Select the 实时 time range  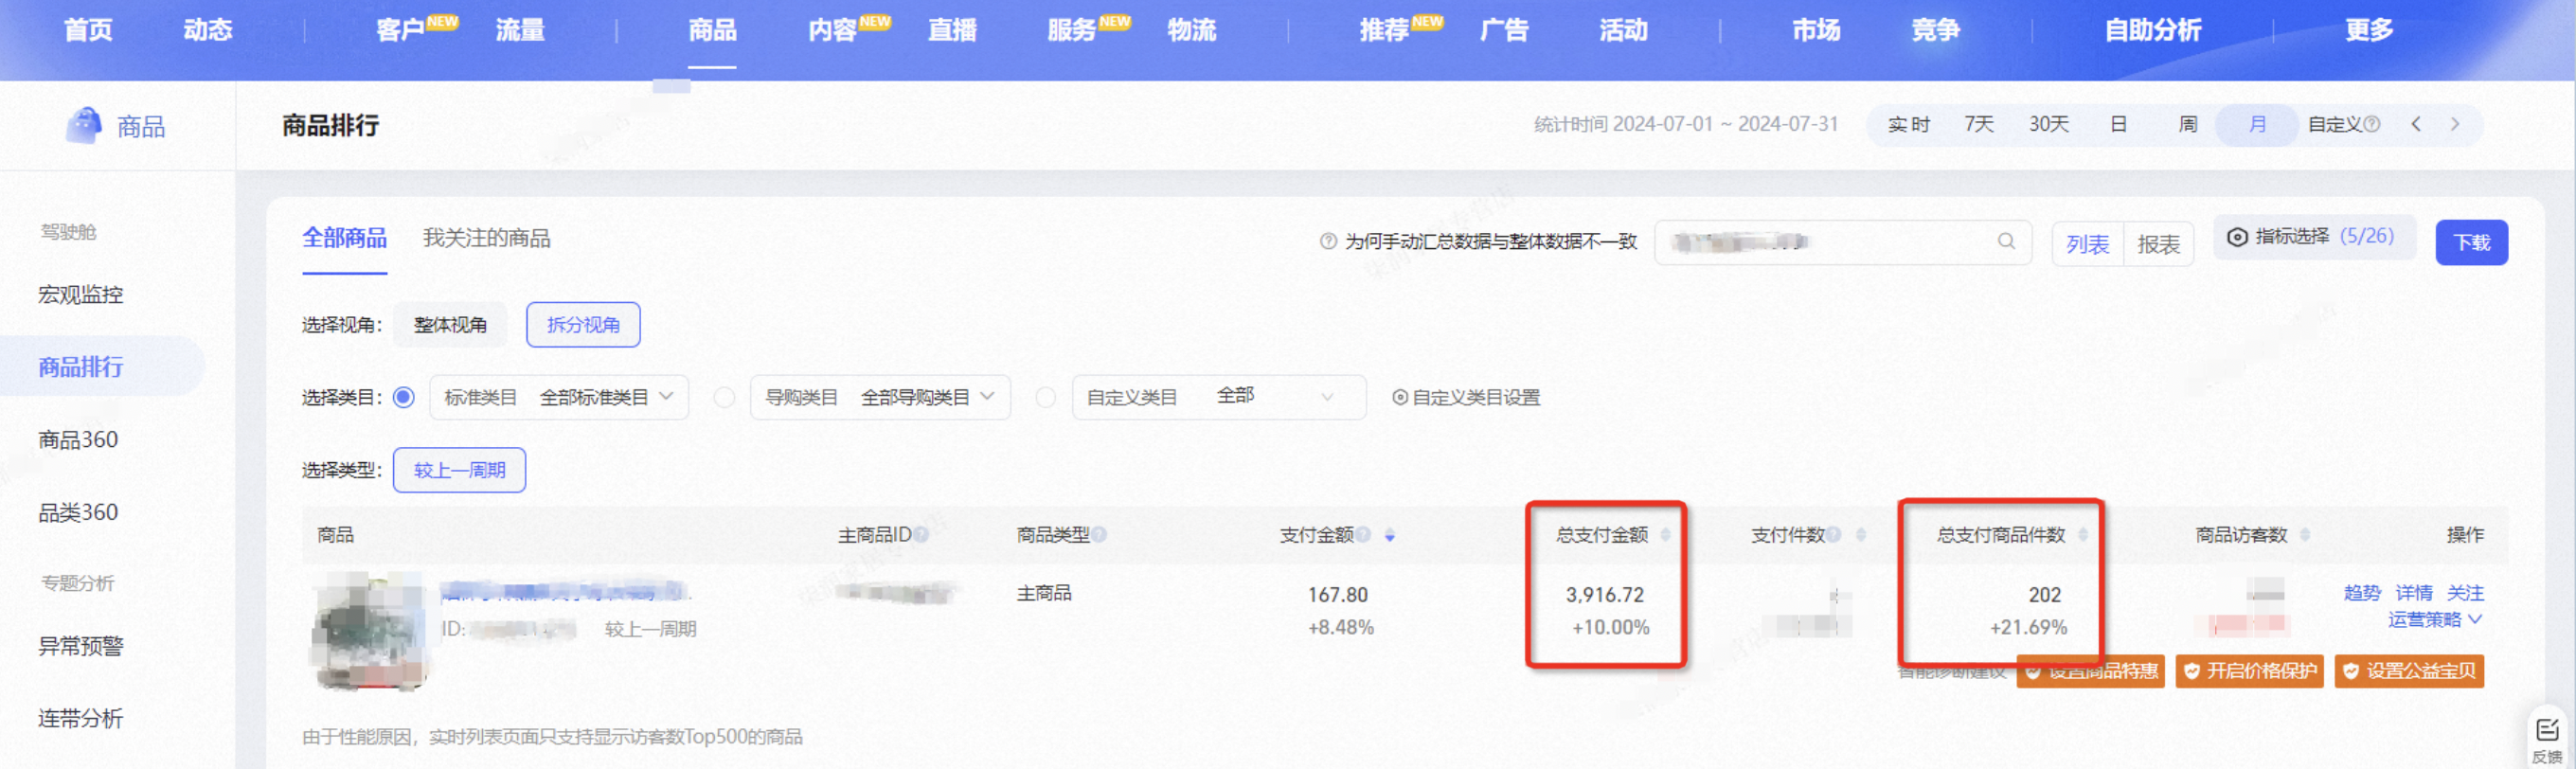(1908, 125)
